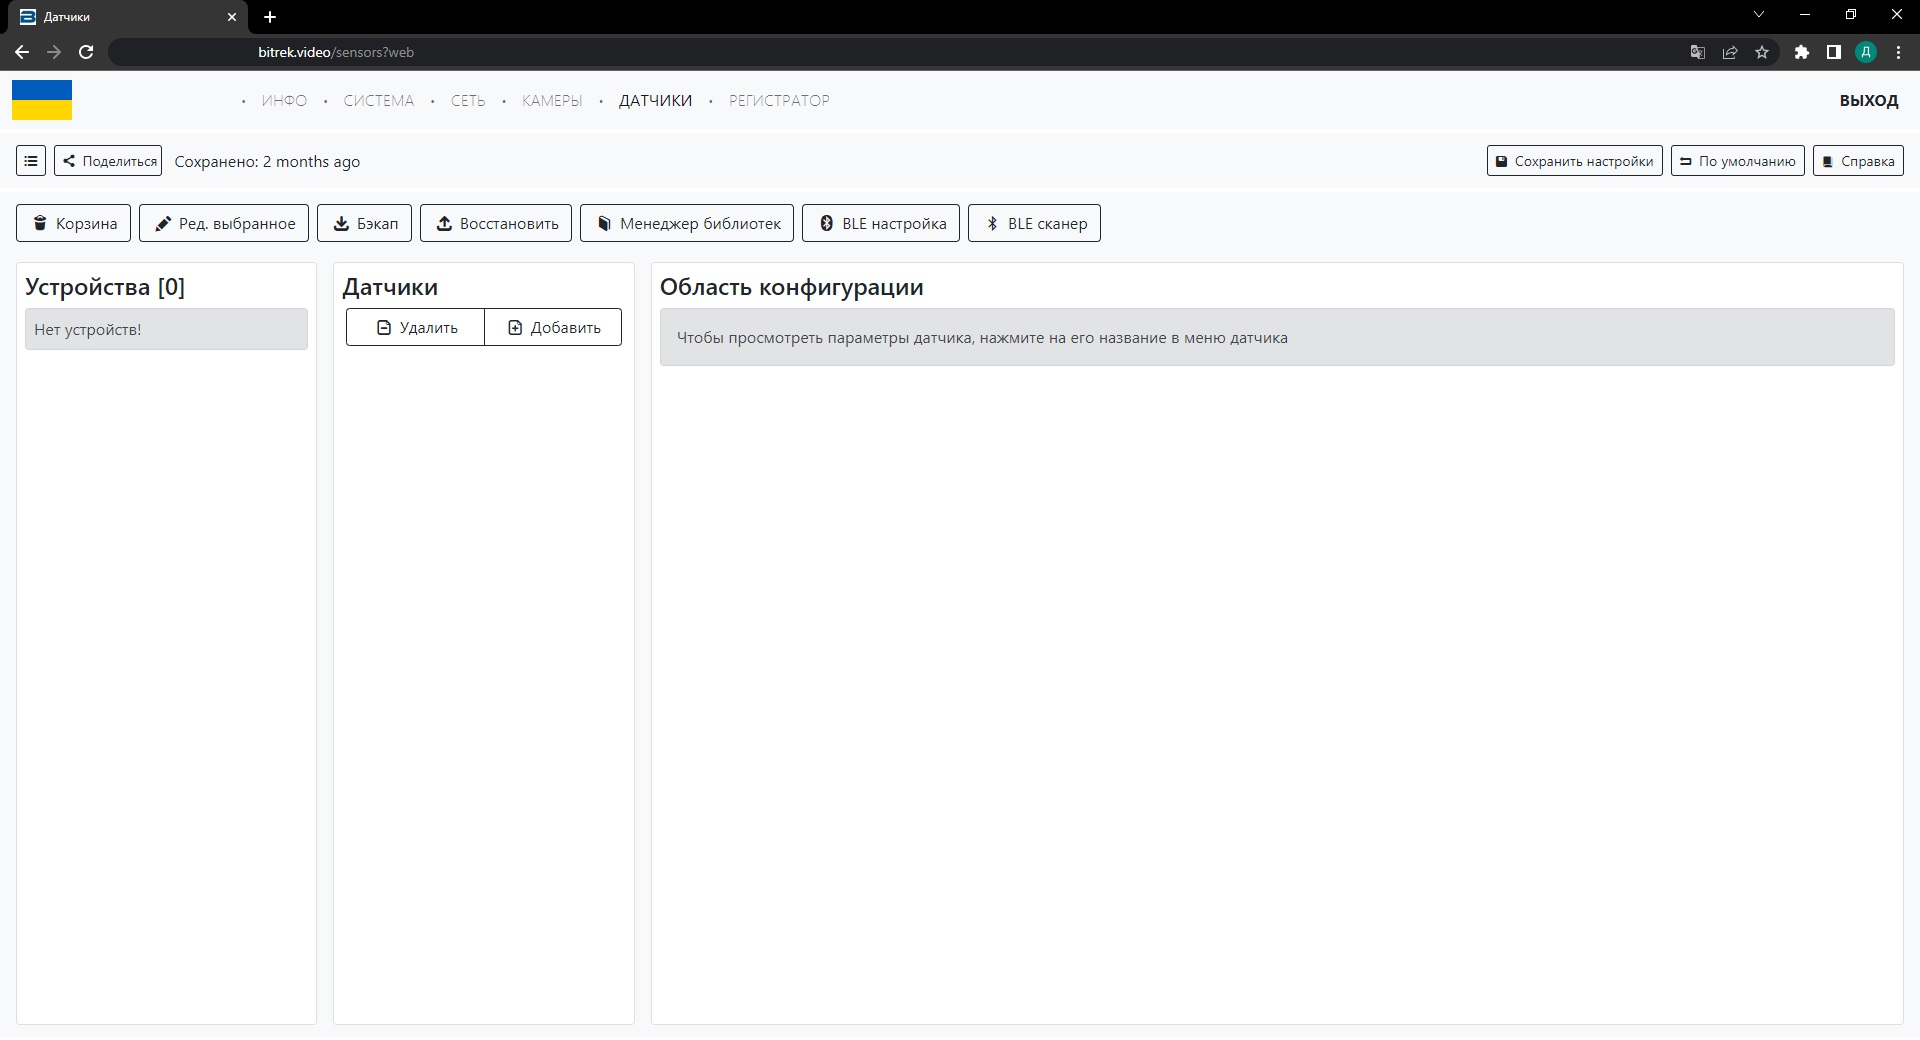
Task: Reload the page with refresh icon
Action: [x=86, y=52]
